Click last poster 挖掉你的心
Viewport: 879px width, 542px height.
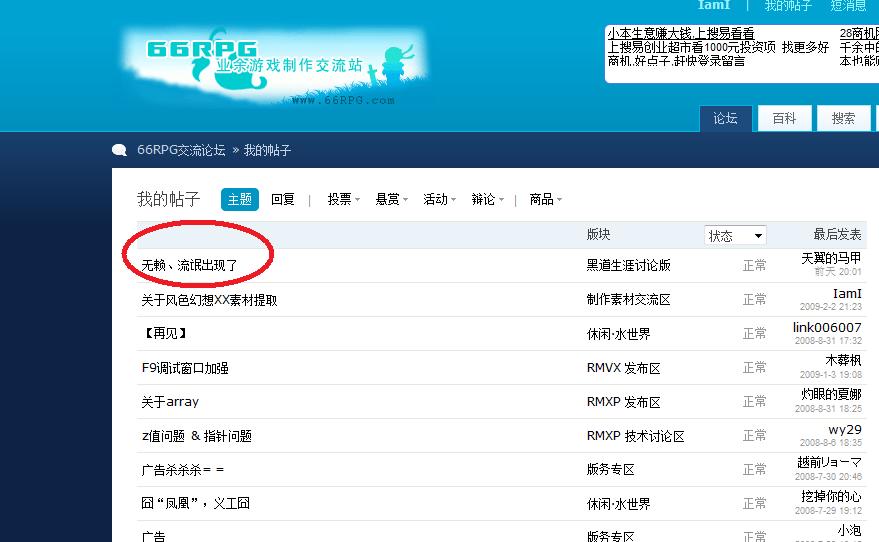tap(831, 496)
